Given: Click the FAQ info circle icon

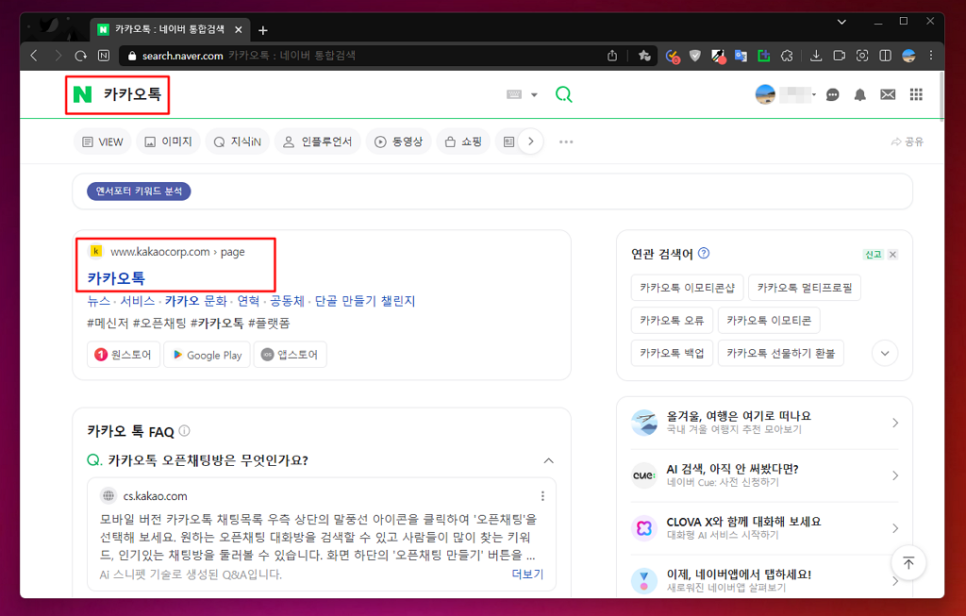Looking at the screenshot, I should 184,431.
